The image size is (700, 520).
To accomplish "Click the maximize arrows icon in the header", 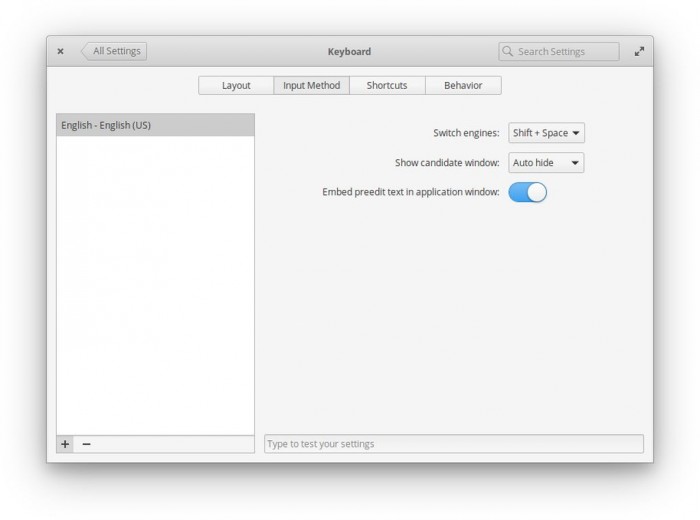I will (x=639, y=51).
